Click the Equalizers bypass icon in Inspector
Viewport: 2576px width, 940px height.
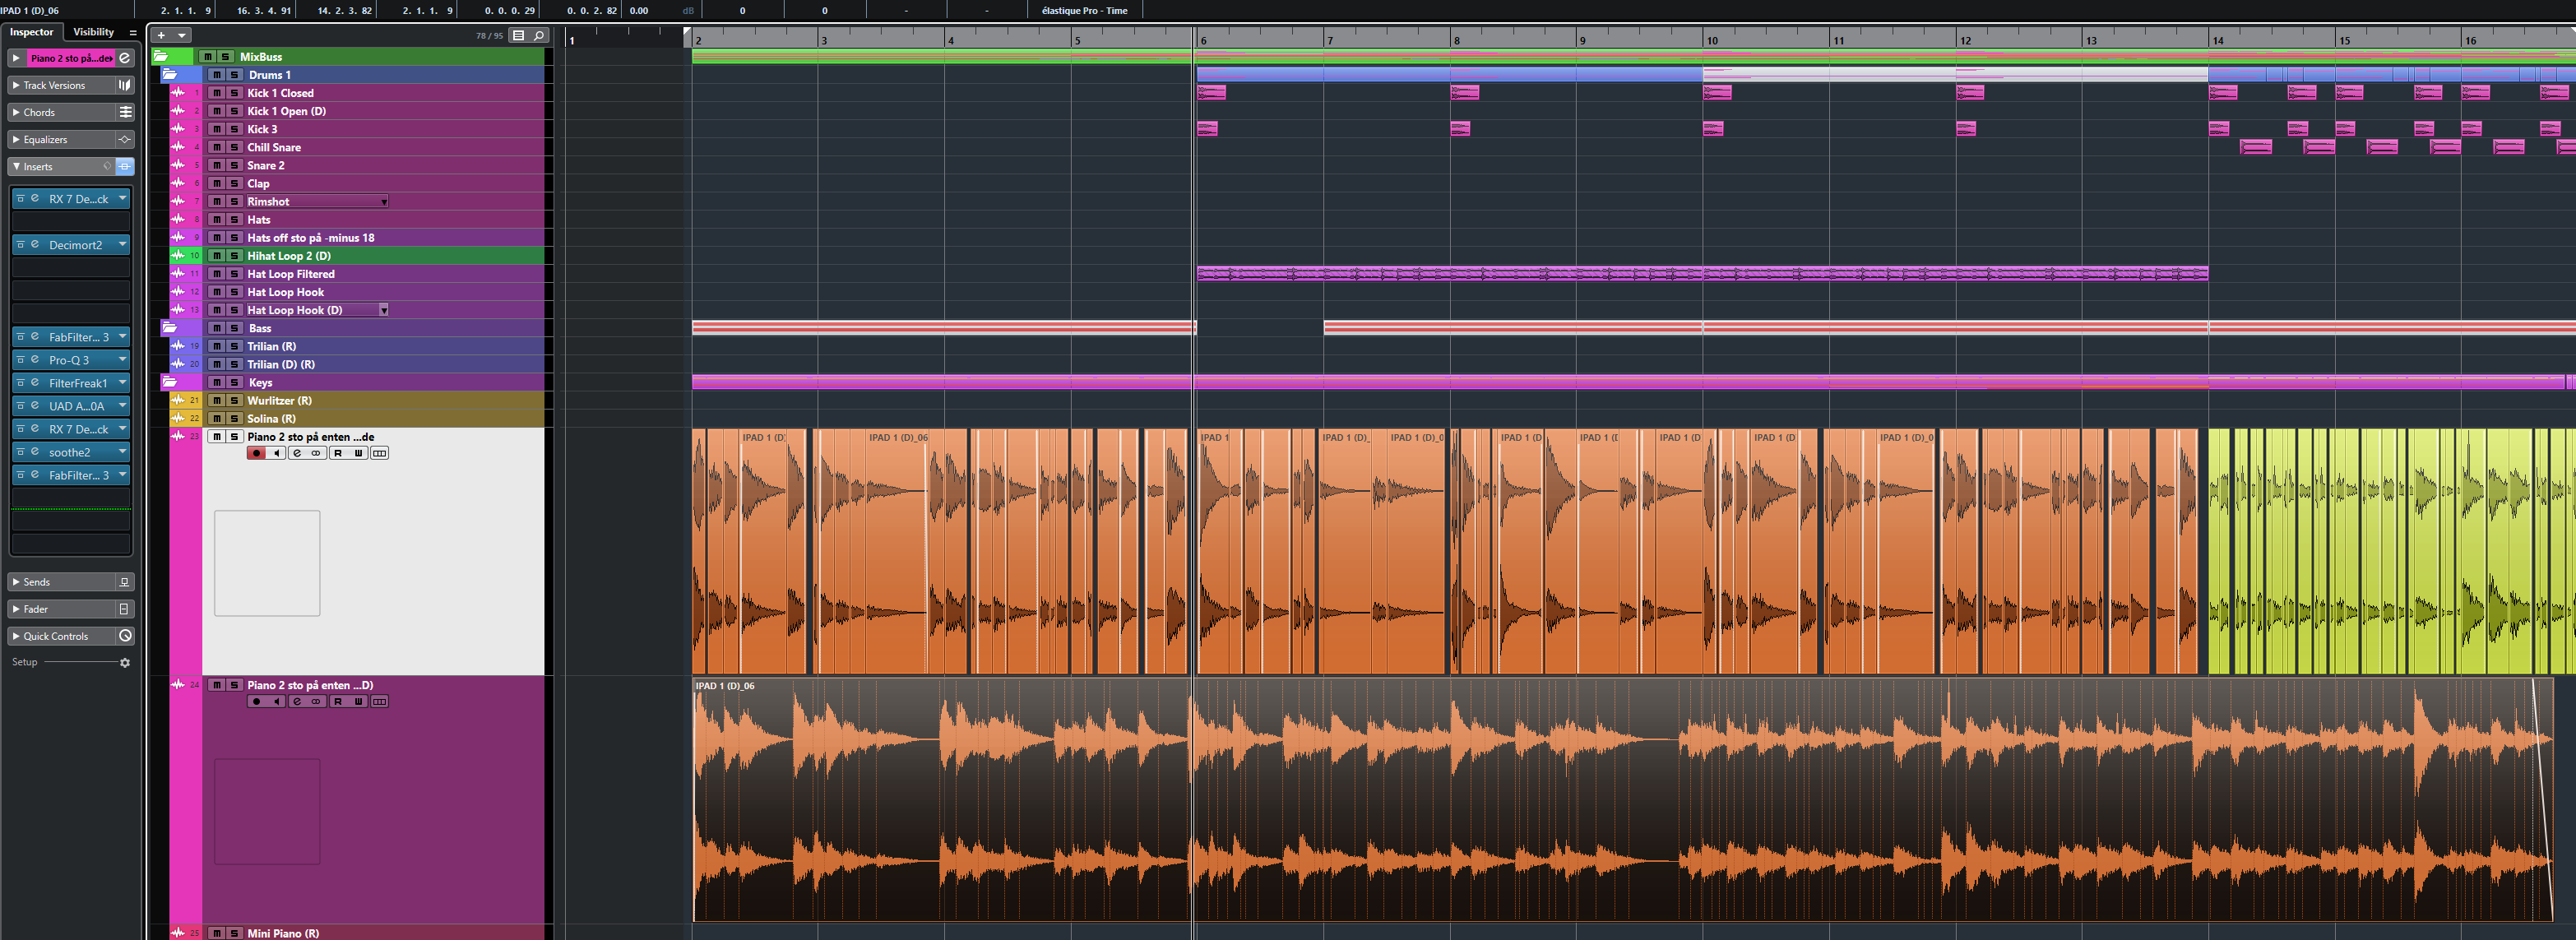point(125,140)
